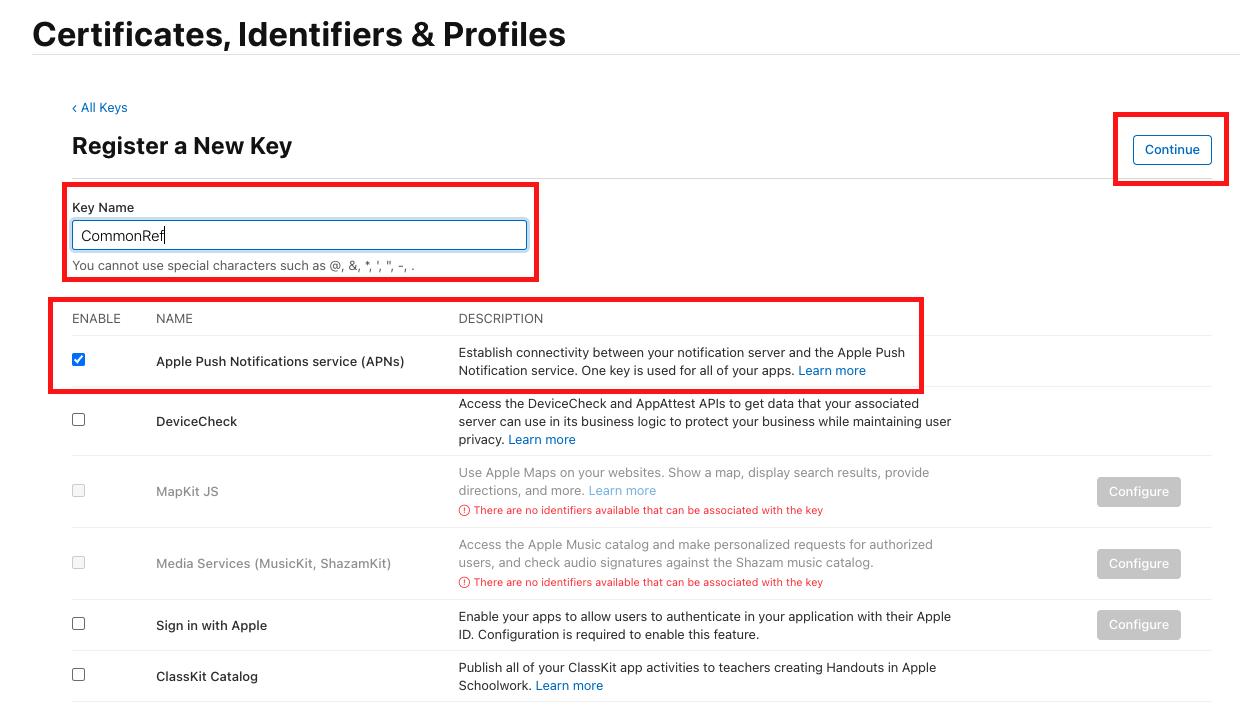Go back via All Keys link
This screenshot has width=1240, height=725.
(100, 108)
